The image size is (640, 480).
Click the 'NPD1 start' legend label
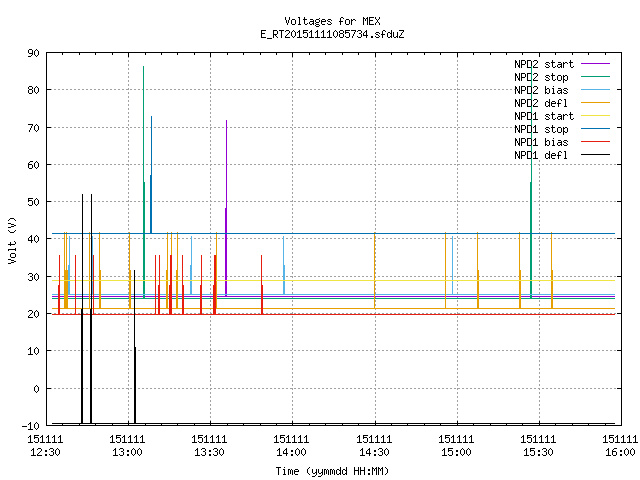coord(544,116)
